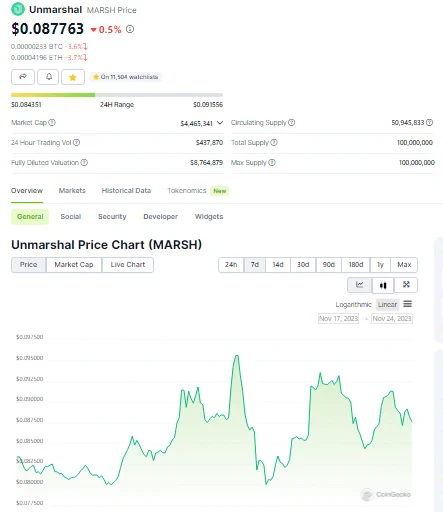The width and height of the screenshot is (443, 512).
Task: Click the Unmarshal green coin logo
Action: click(18, 9)
